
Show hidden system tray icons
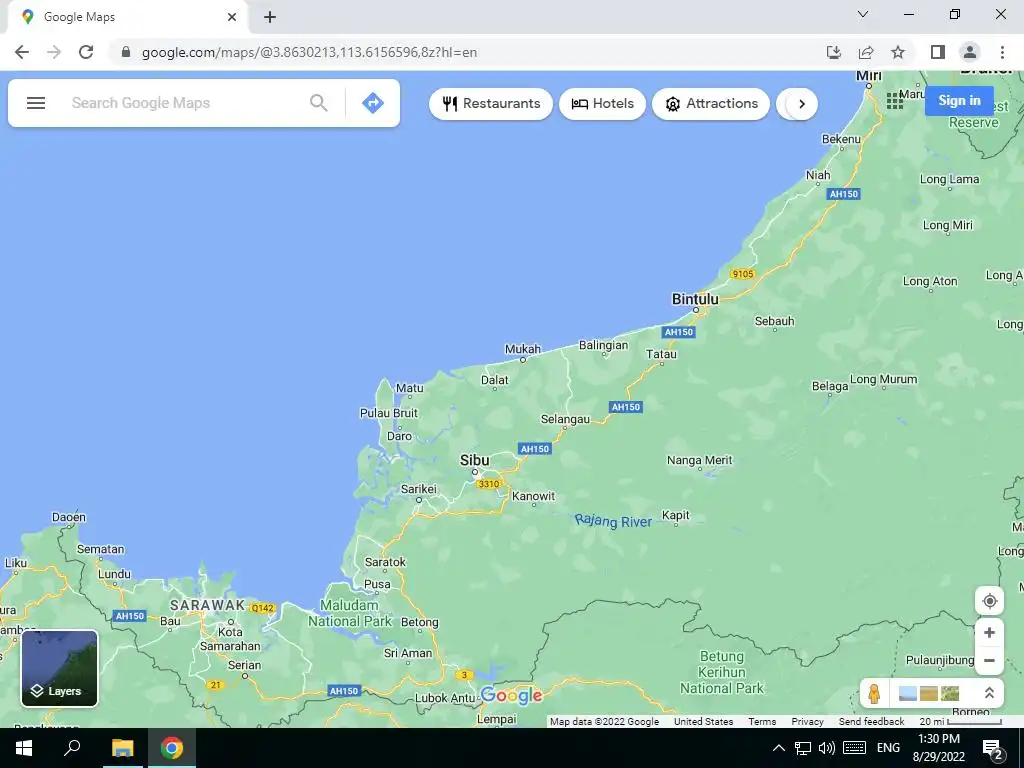pyautogui.click(x=778, y=748)
